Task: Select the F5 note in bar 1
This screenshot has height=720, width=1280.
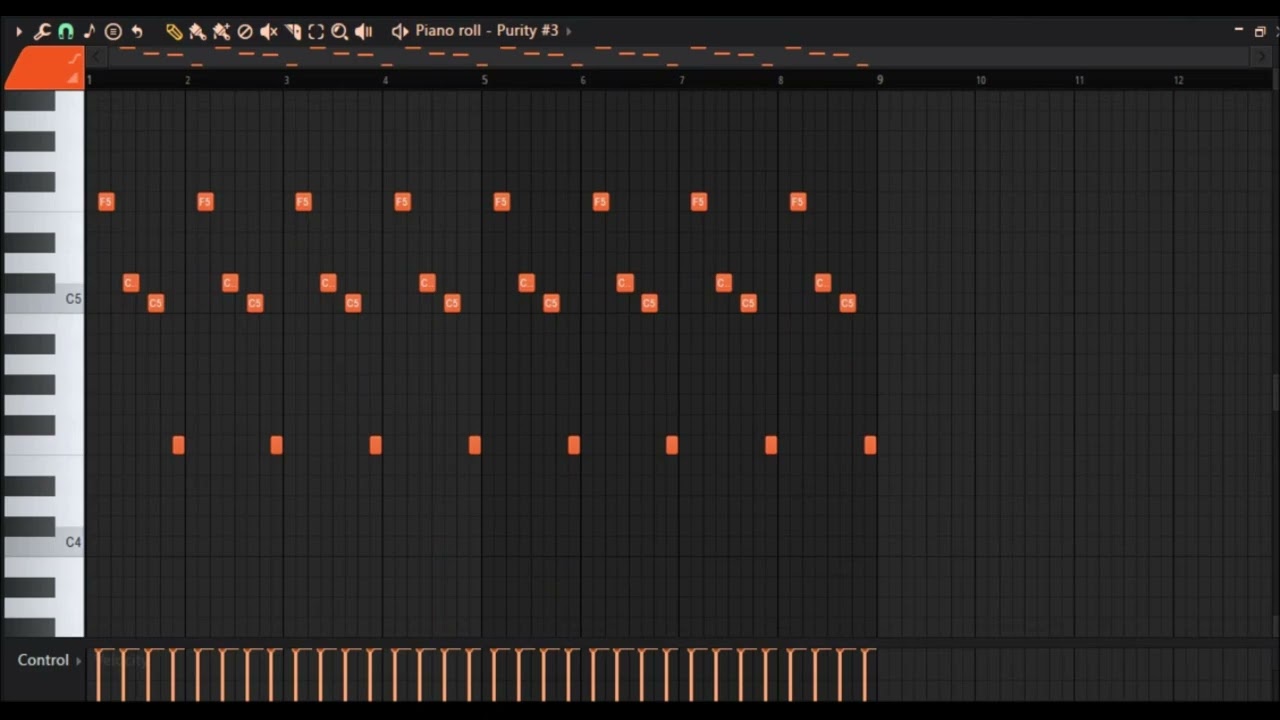Action: tap(106, 202)
